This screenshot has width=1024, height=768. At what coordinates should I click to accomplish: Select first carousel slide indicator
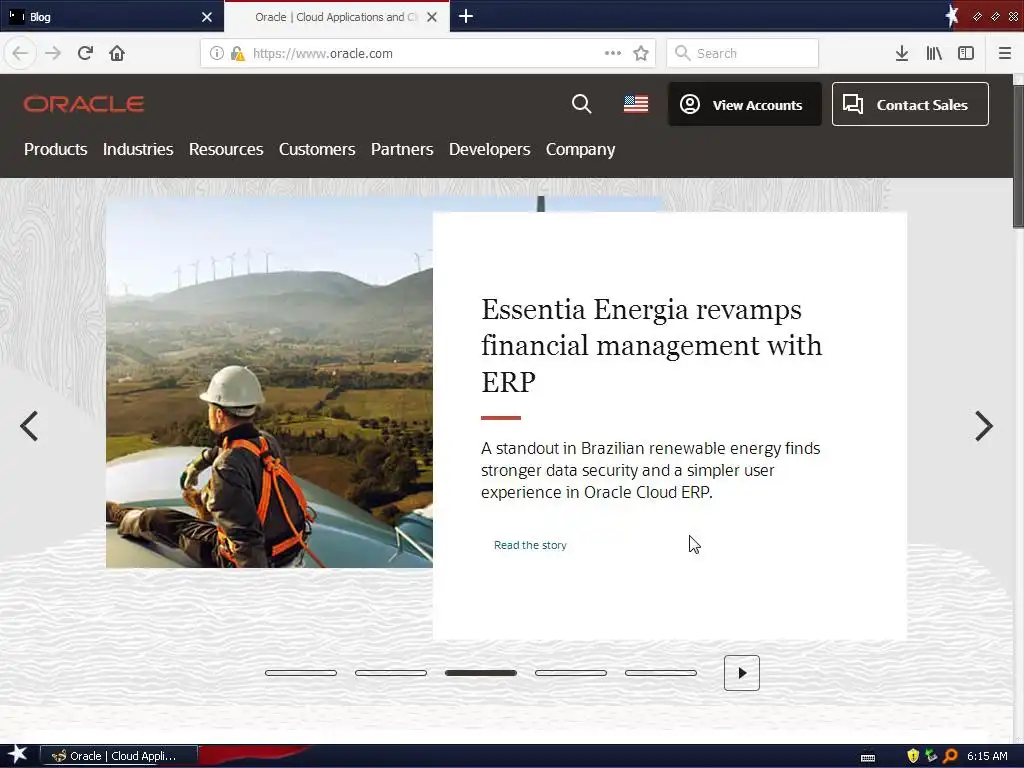tap(300, 673)
